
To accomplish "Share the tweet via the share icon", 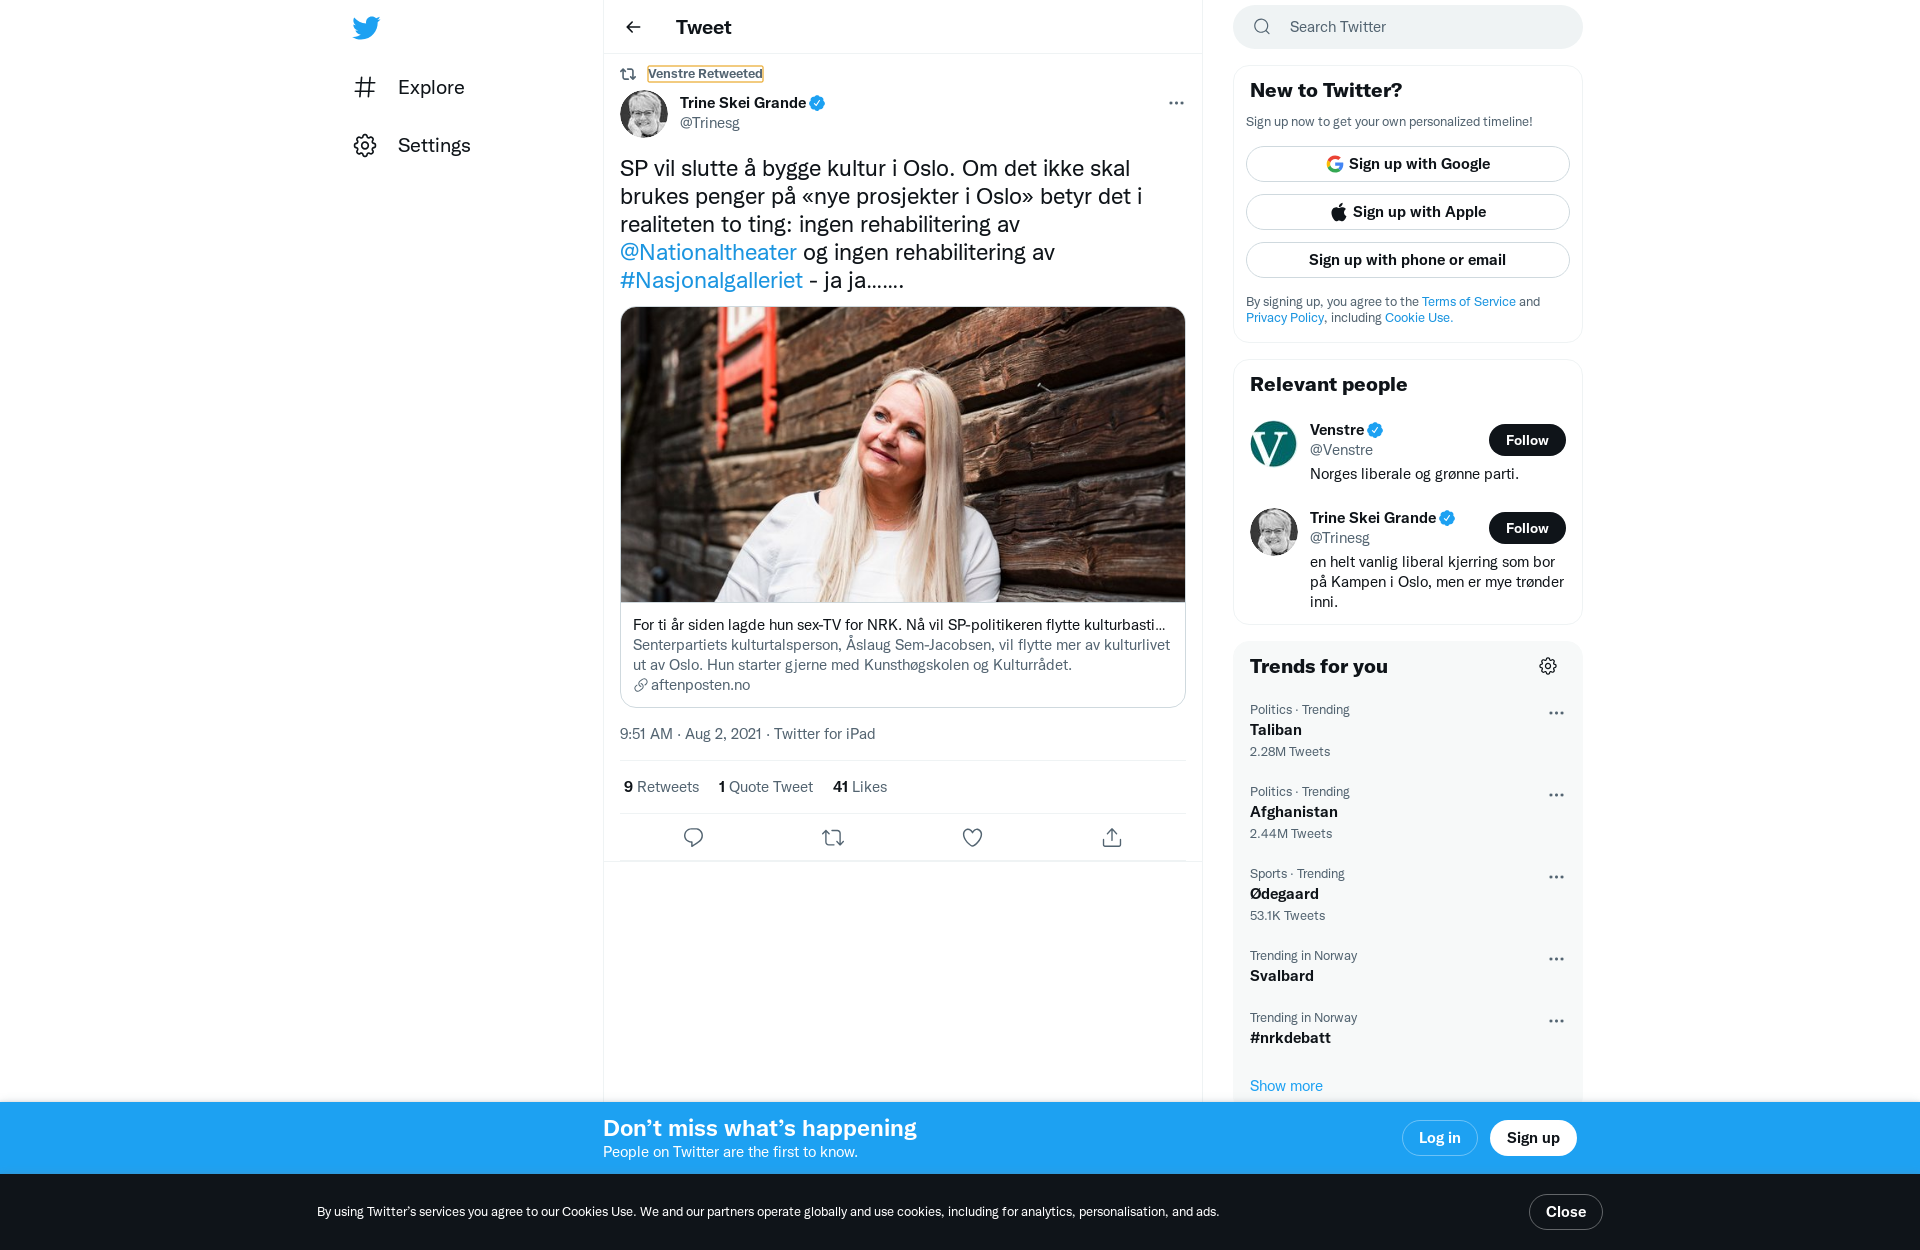I will (x=1112, y=837).
